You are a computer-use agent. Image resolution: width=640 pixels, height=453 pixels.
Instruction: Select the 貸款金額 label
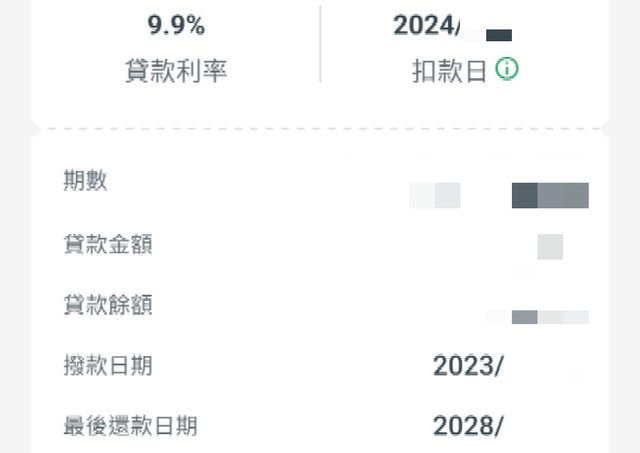coord(107,243)
